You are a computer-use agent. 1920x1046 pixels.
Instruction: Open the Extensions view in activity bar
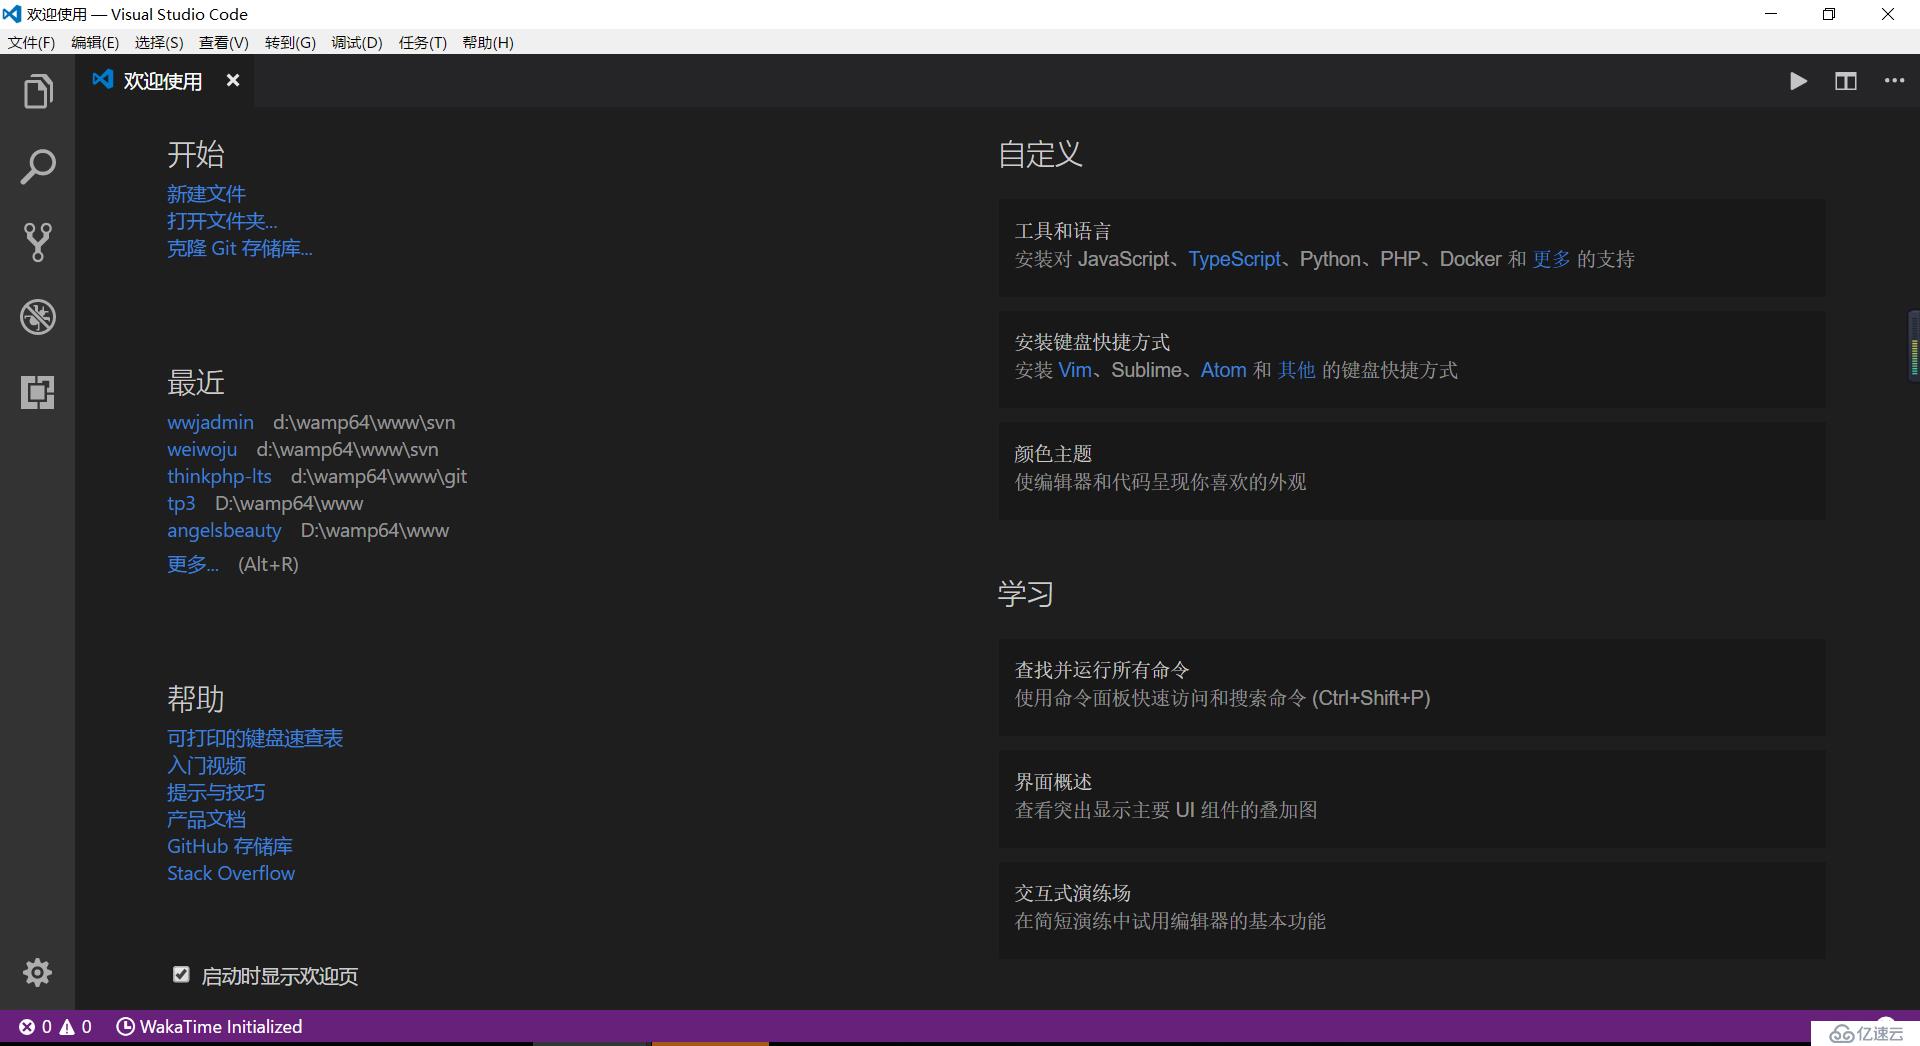tap(37, 392)
